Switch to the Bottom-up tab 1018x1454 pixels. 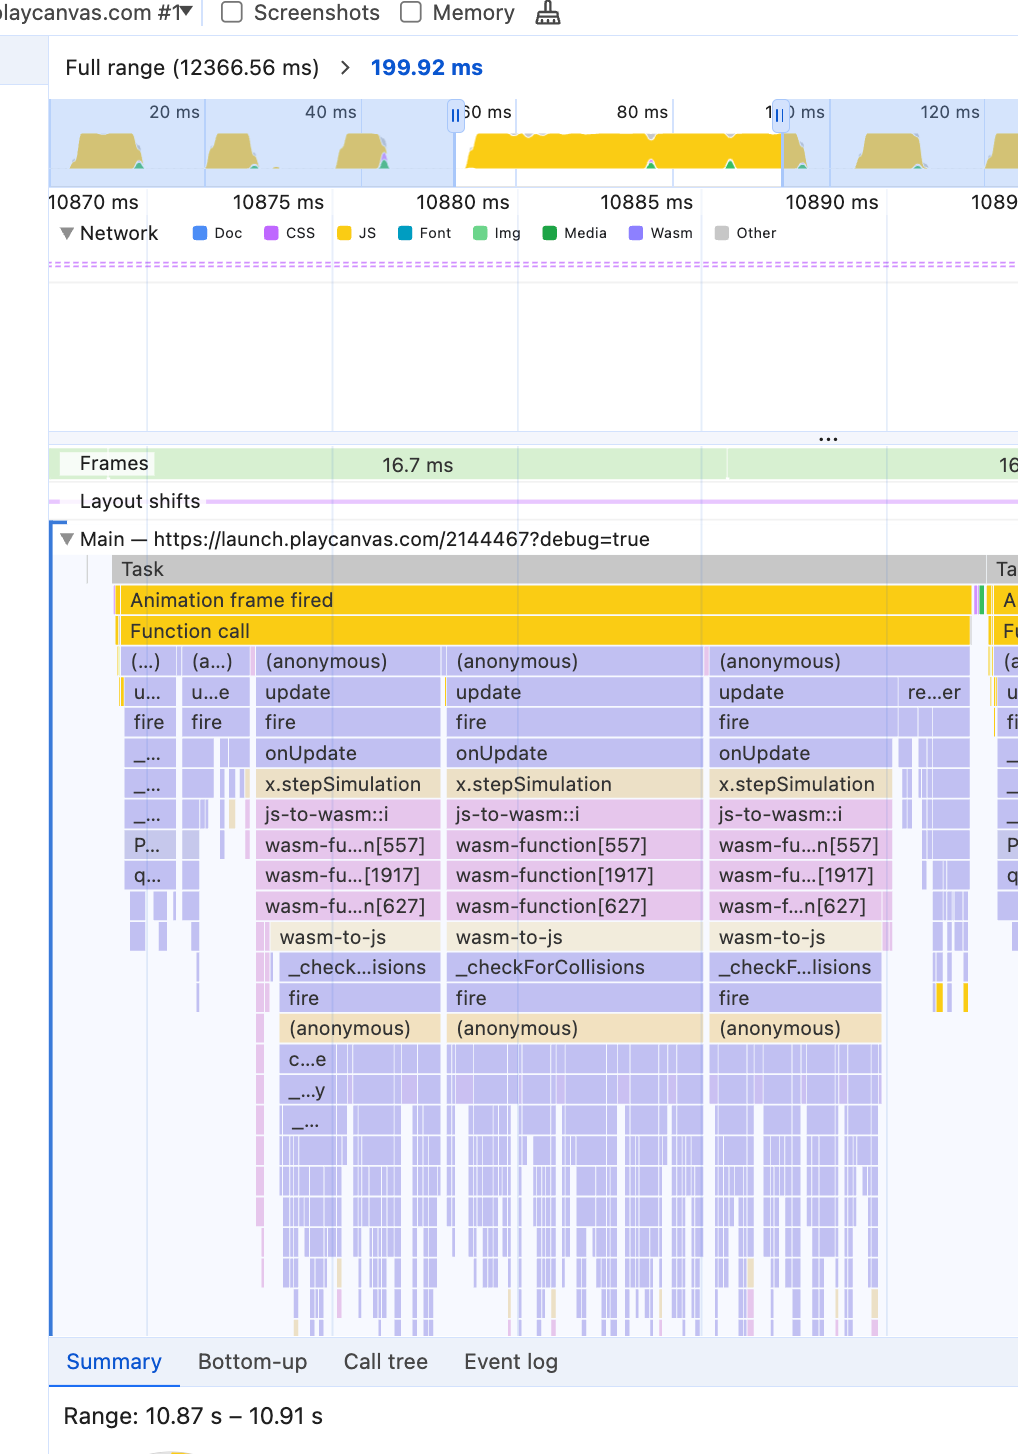pyautogui.click(x=252, y=1362)
